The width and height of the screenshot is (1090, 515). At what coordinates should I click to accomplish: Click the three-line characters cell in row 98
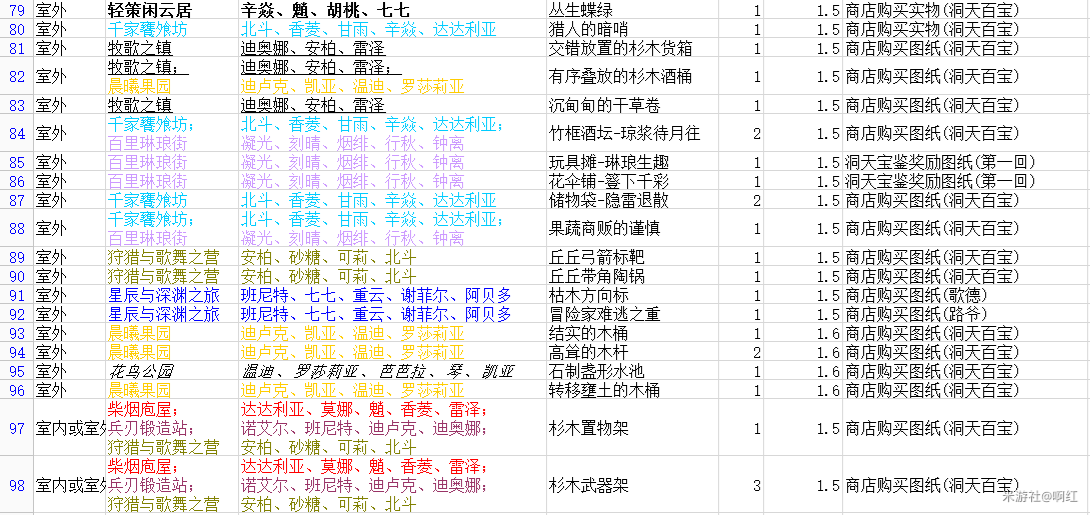[392, 485]
